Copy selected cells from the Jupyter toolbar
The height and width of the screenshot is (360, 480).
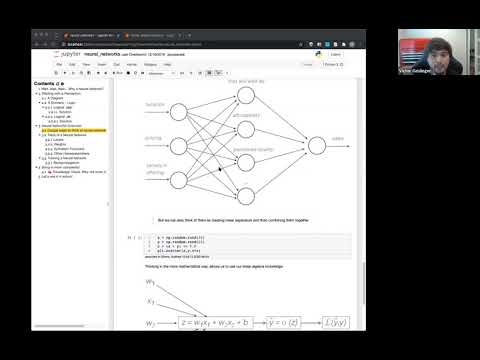tap(81, 73)
